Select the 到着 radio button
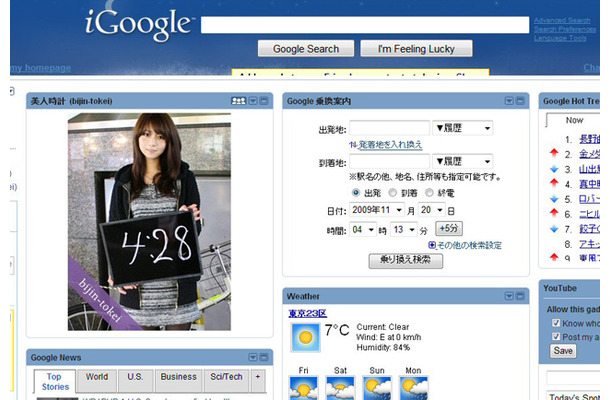The width and height of the screenshot is (610, 400). pos(393,193)
